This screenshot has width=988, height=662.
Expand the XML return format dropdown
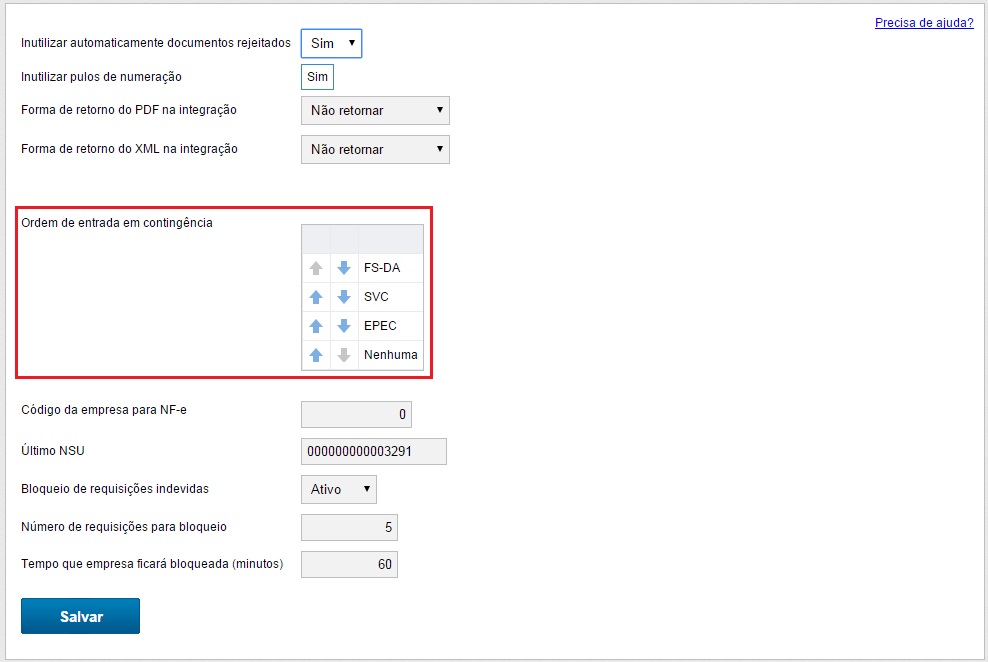point(375,150)
